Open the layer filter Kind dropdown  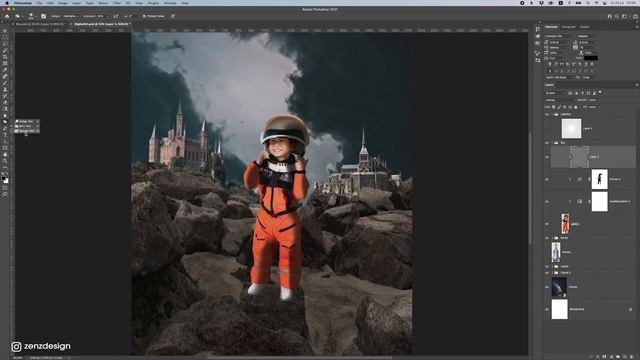point(556,93)
